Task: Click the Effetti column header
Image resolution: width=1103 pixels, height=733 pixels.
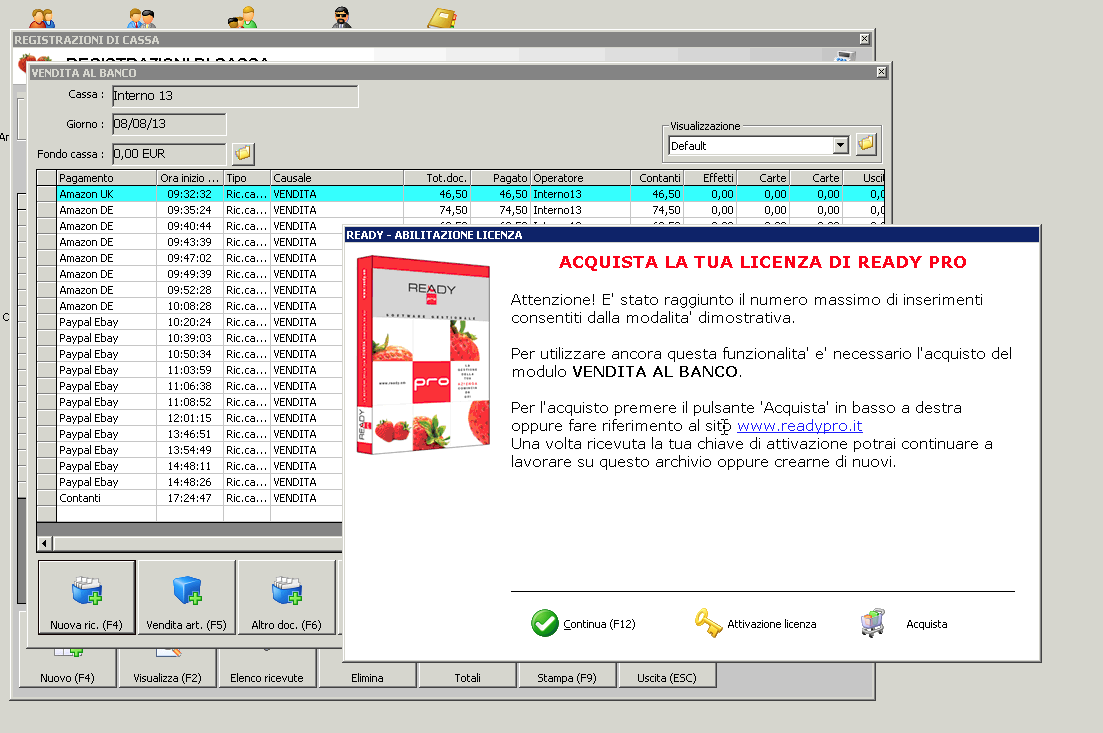Action: tap(710, 178)
